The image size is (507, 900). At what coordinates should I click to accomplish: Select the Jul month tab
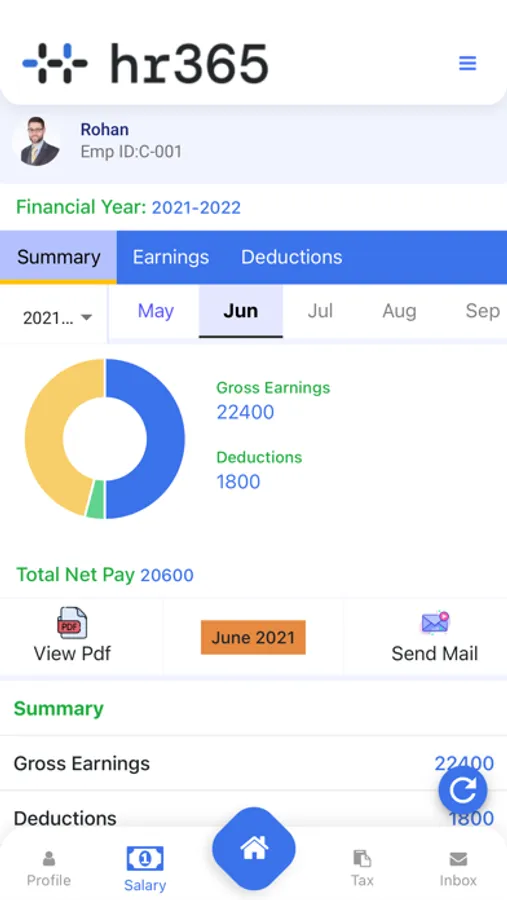320,311
